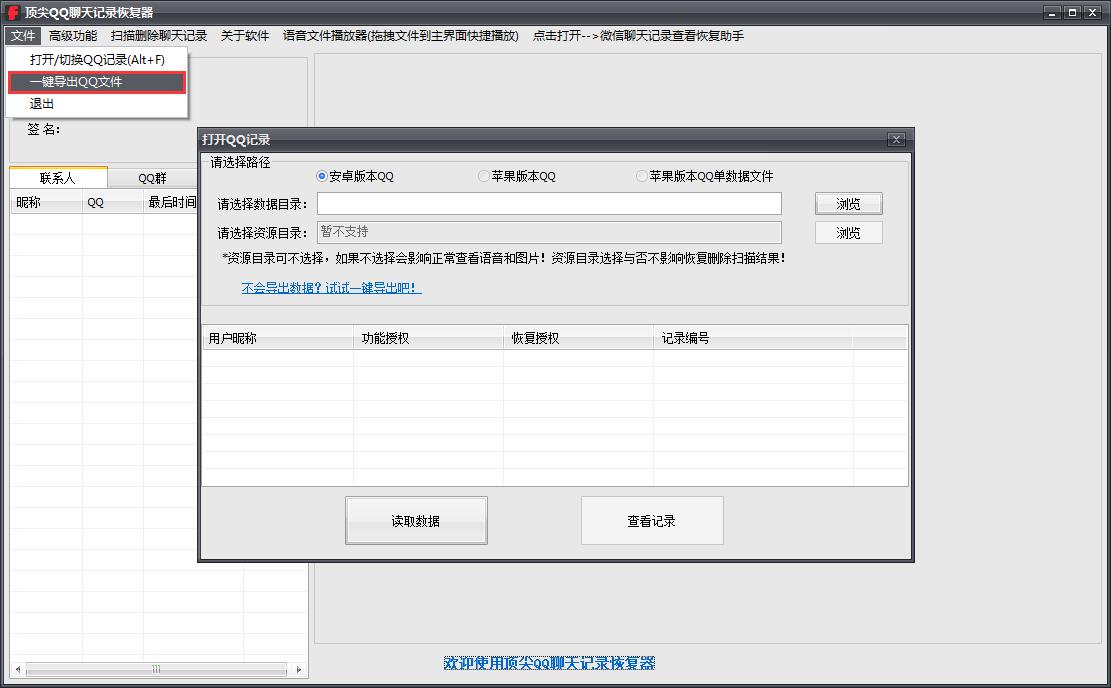
Task: Switch to the 联系人 tab
Action: click(57, 177)
